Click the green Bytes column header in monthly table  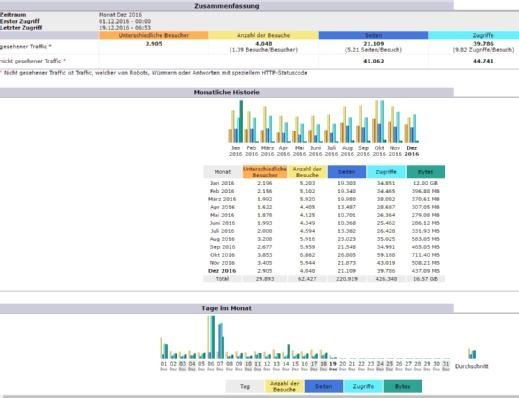[x=426, y=172]
